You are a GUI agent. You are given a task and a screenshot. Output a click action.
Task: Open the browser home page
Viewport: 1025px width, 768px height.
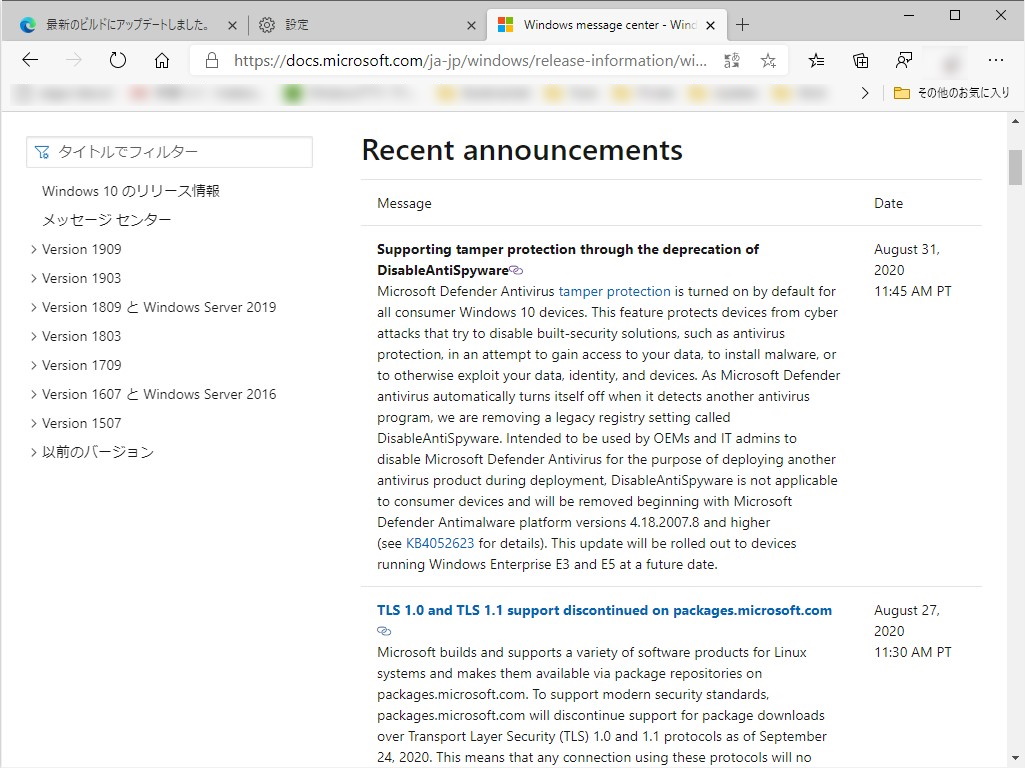pyautogui.click(x=161, y=61)
